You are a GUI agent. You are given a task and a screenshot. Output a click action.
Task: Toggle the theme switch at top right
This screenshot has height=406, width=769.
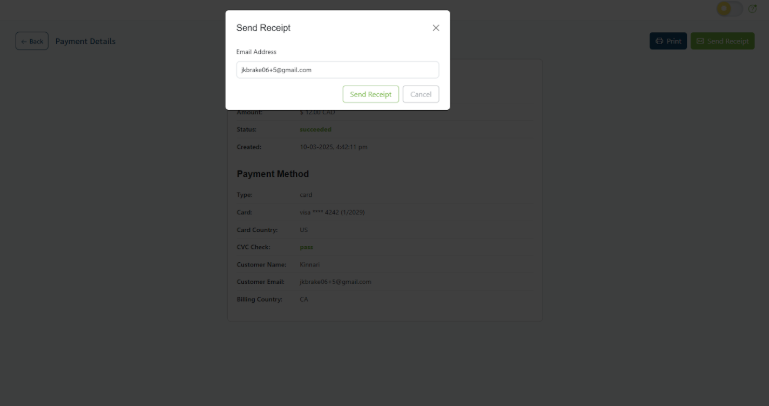click(x=730, y=9)
